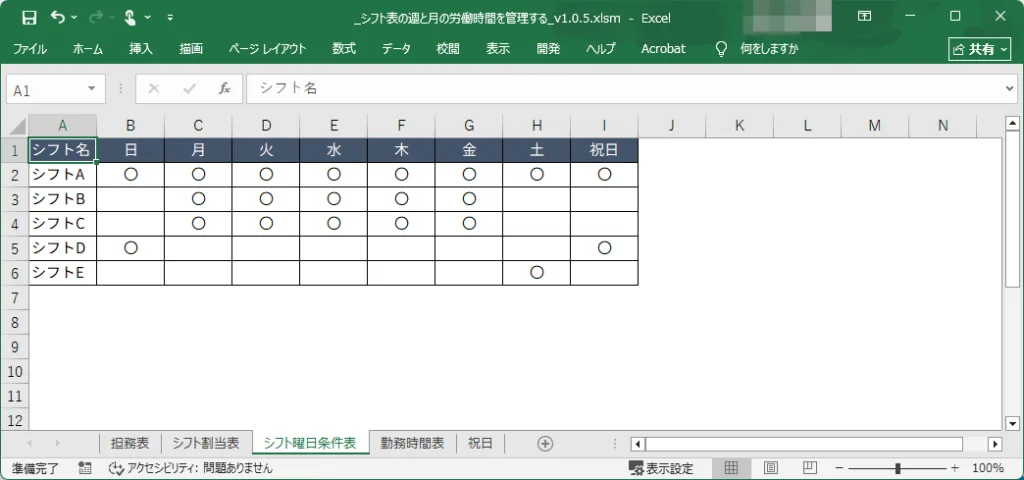Select the シフトA cell
Image resolution: width=1024 pixels, height=480 pixels.
click(x=63, y=175)
